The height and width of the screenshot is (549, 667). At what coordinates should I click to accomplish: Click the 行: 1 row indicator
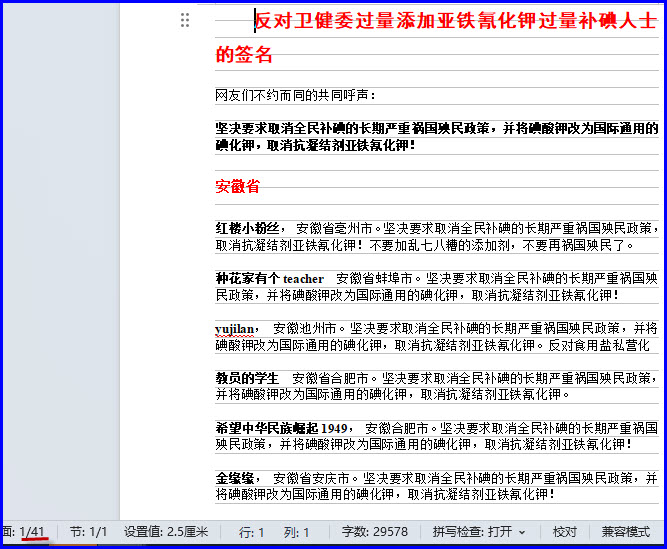(x=252, y=532)
